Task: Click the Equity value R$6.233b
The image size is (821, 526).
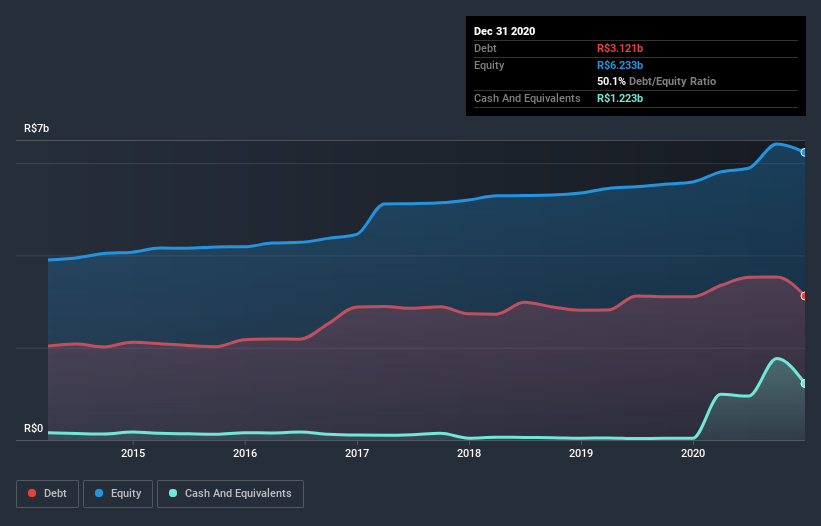Action: click(x=620, y=65)
